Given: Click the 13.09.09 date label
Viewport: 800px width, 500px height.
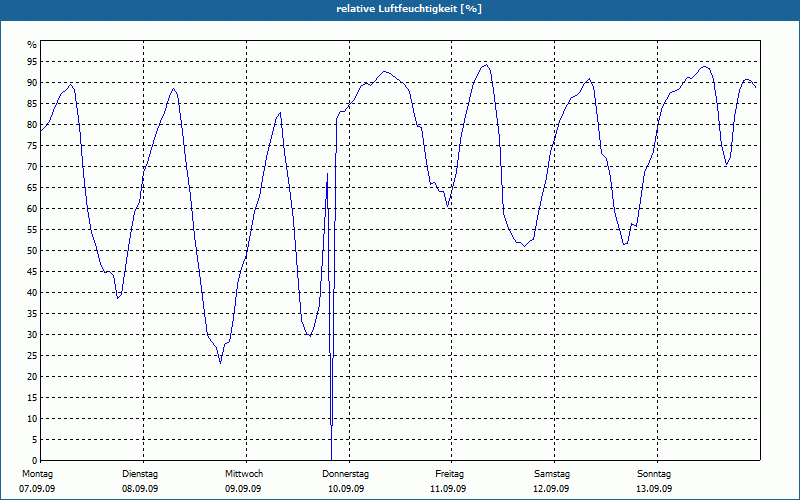Looking at the screenshot, I should (x=654, y=489).
